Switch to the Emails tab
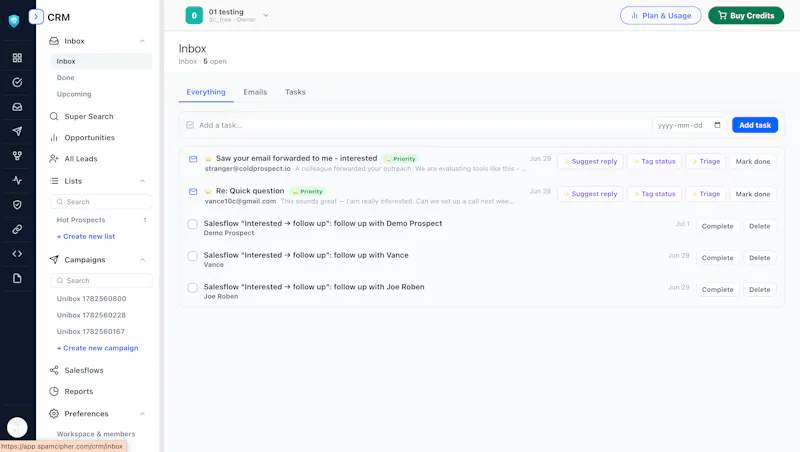Viewport: 800px width, 452px height. click(x=255, y=92)
